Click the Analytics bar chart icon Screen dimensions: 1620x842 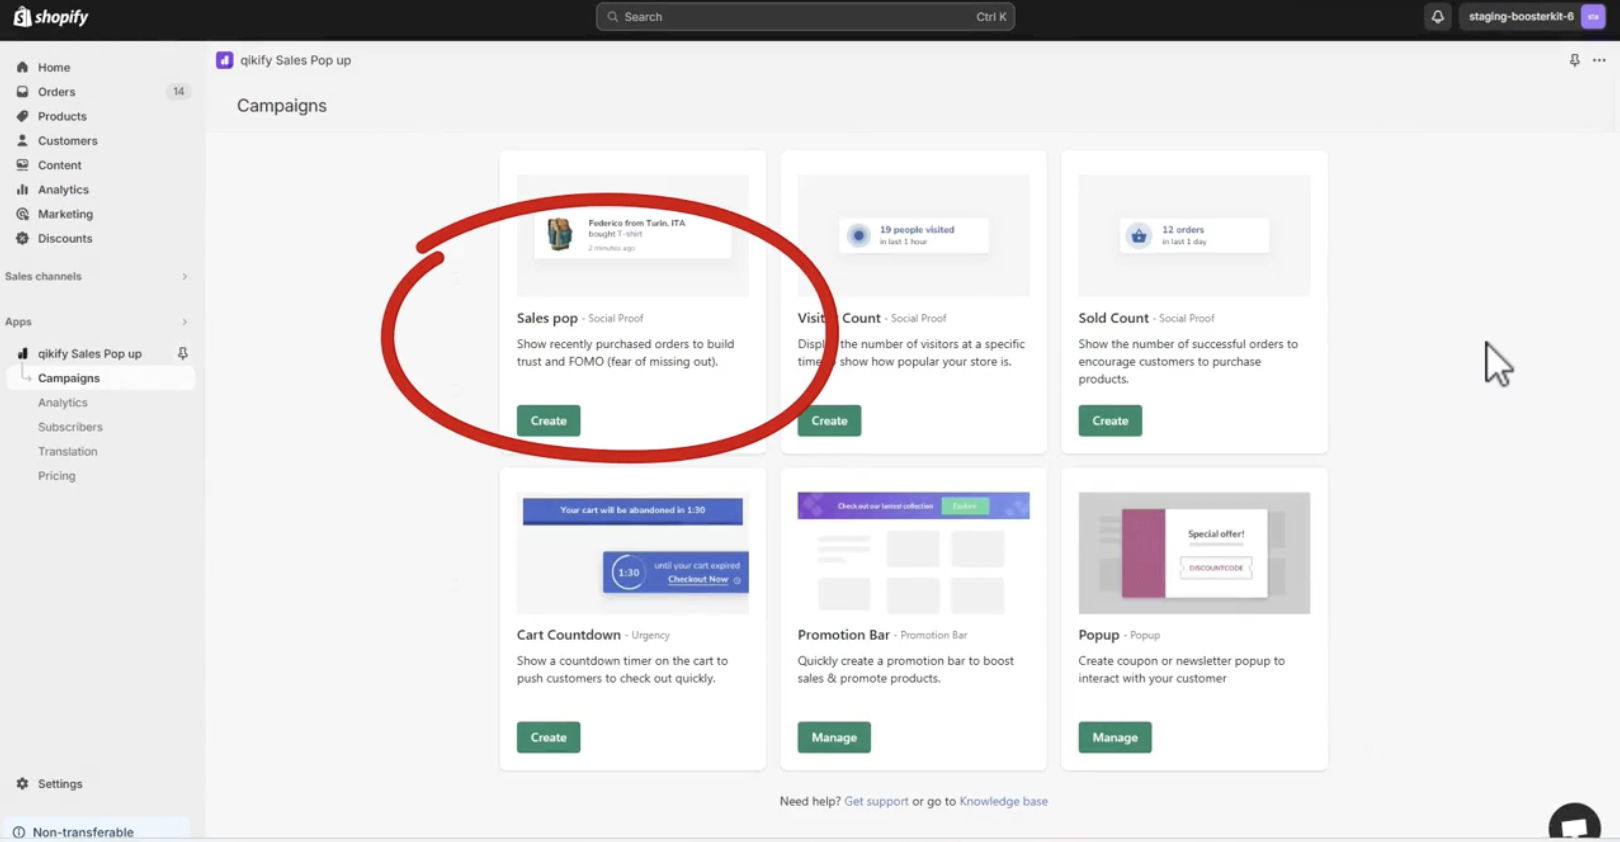coord(22,190)
